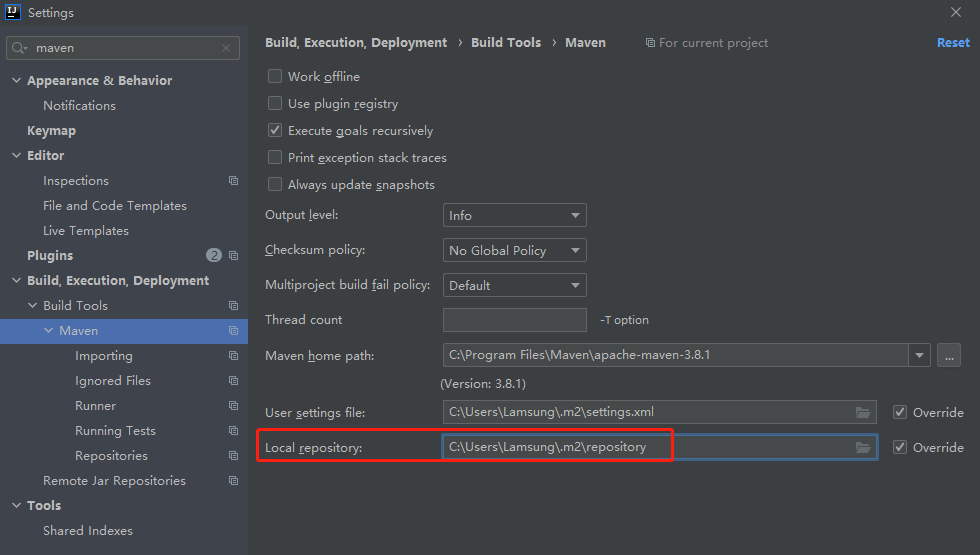980x555 pixels.
Task: Click project-level icon beside Plugins
Action: (233, 256)
